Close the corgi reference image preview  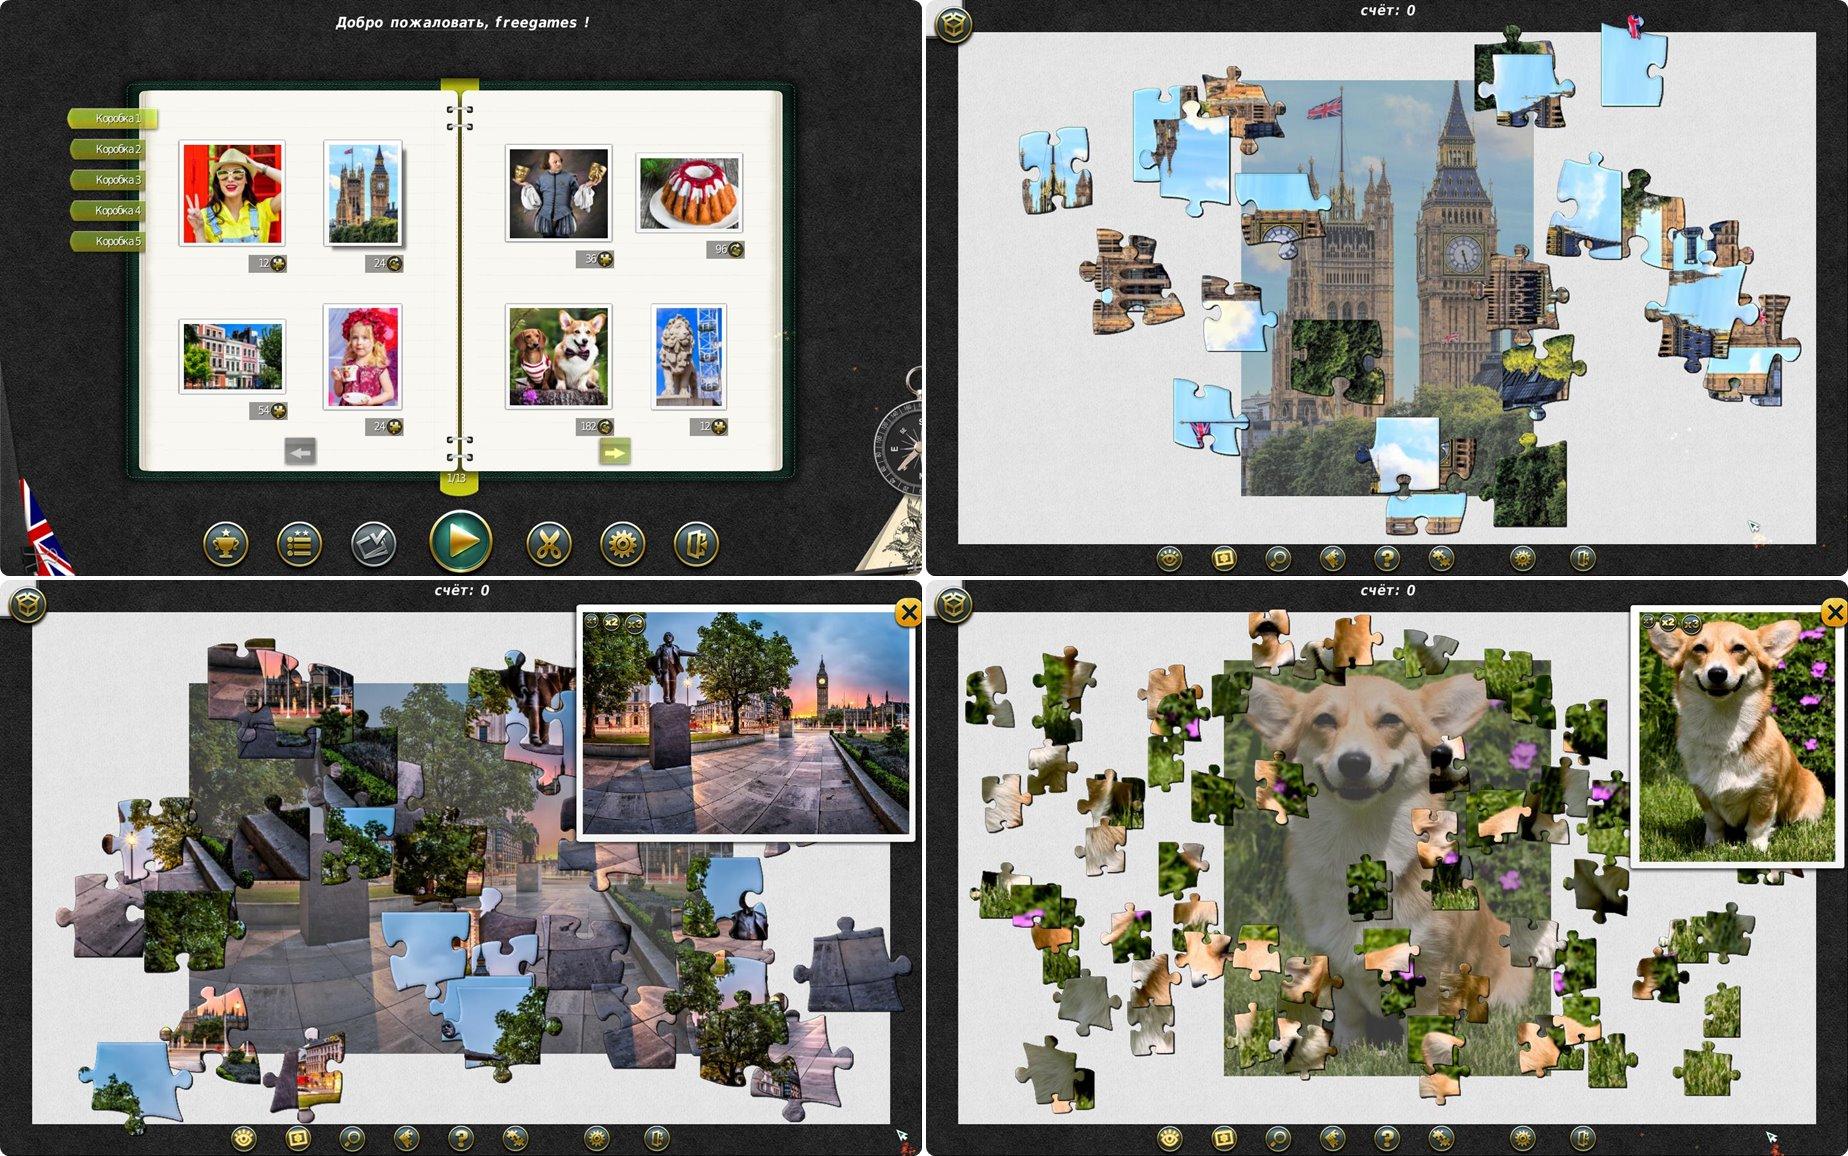[1834, 612]
